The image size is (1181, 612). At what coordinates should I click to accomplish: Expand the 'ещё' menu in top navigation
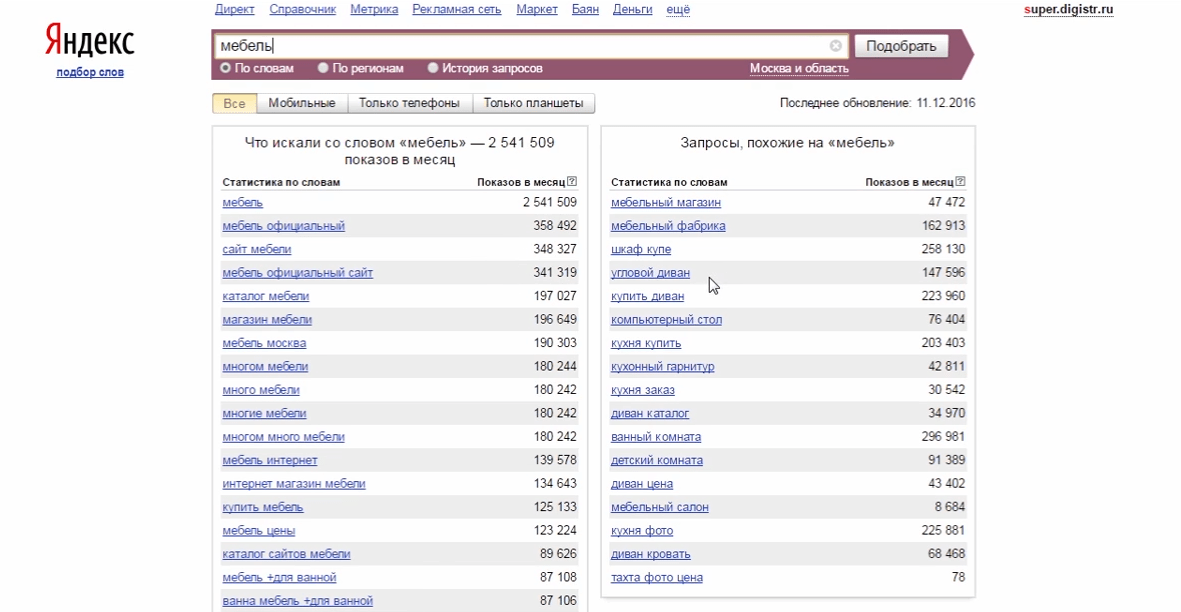677,10
